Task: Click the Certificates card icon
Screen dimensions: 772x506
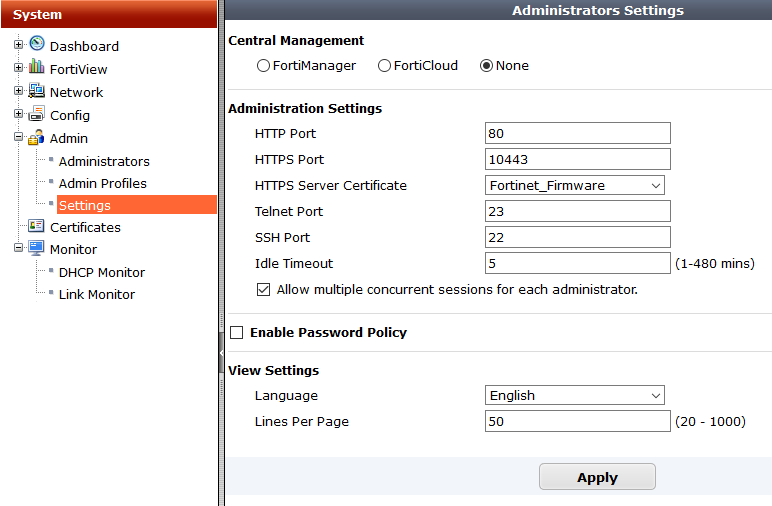Action: (x=37, y=226)
